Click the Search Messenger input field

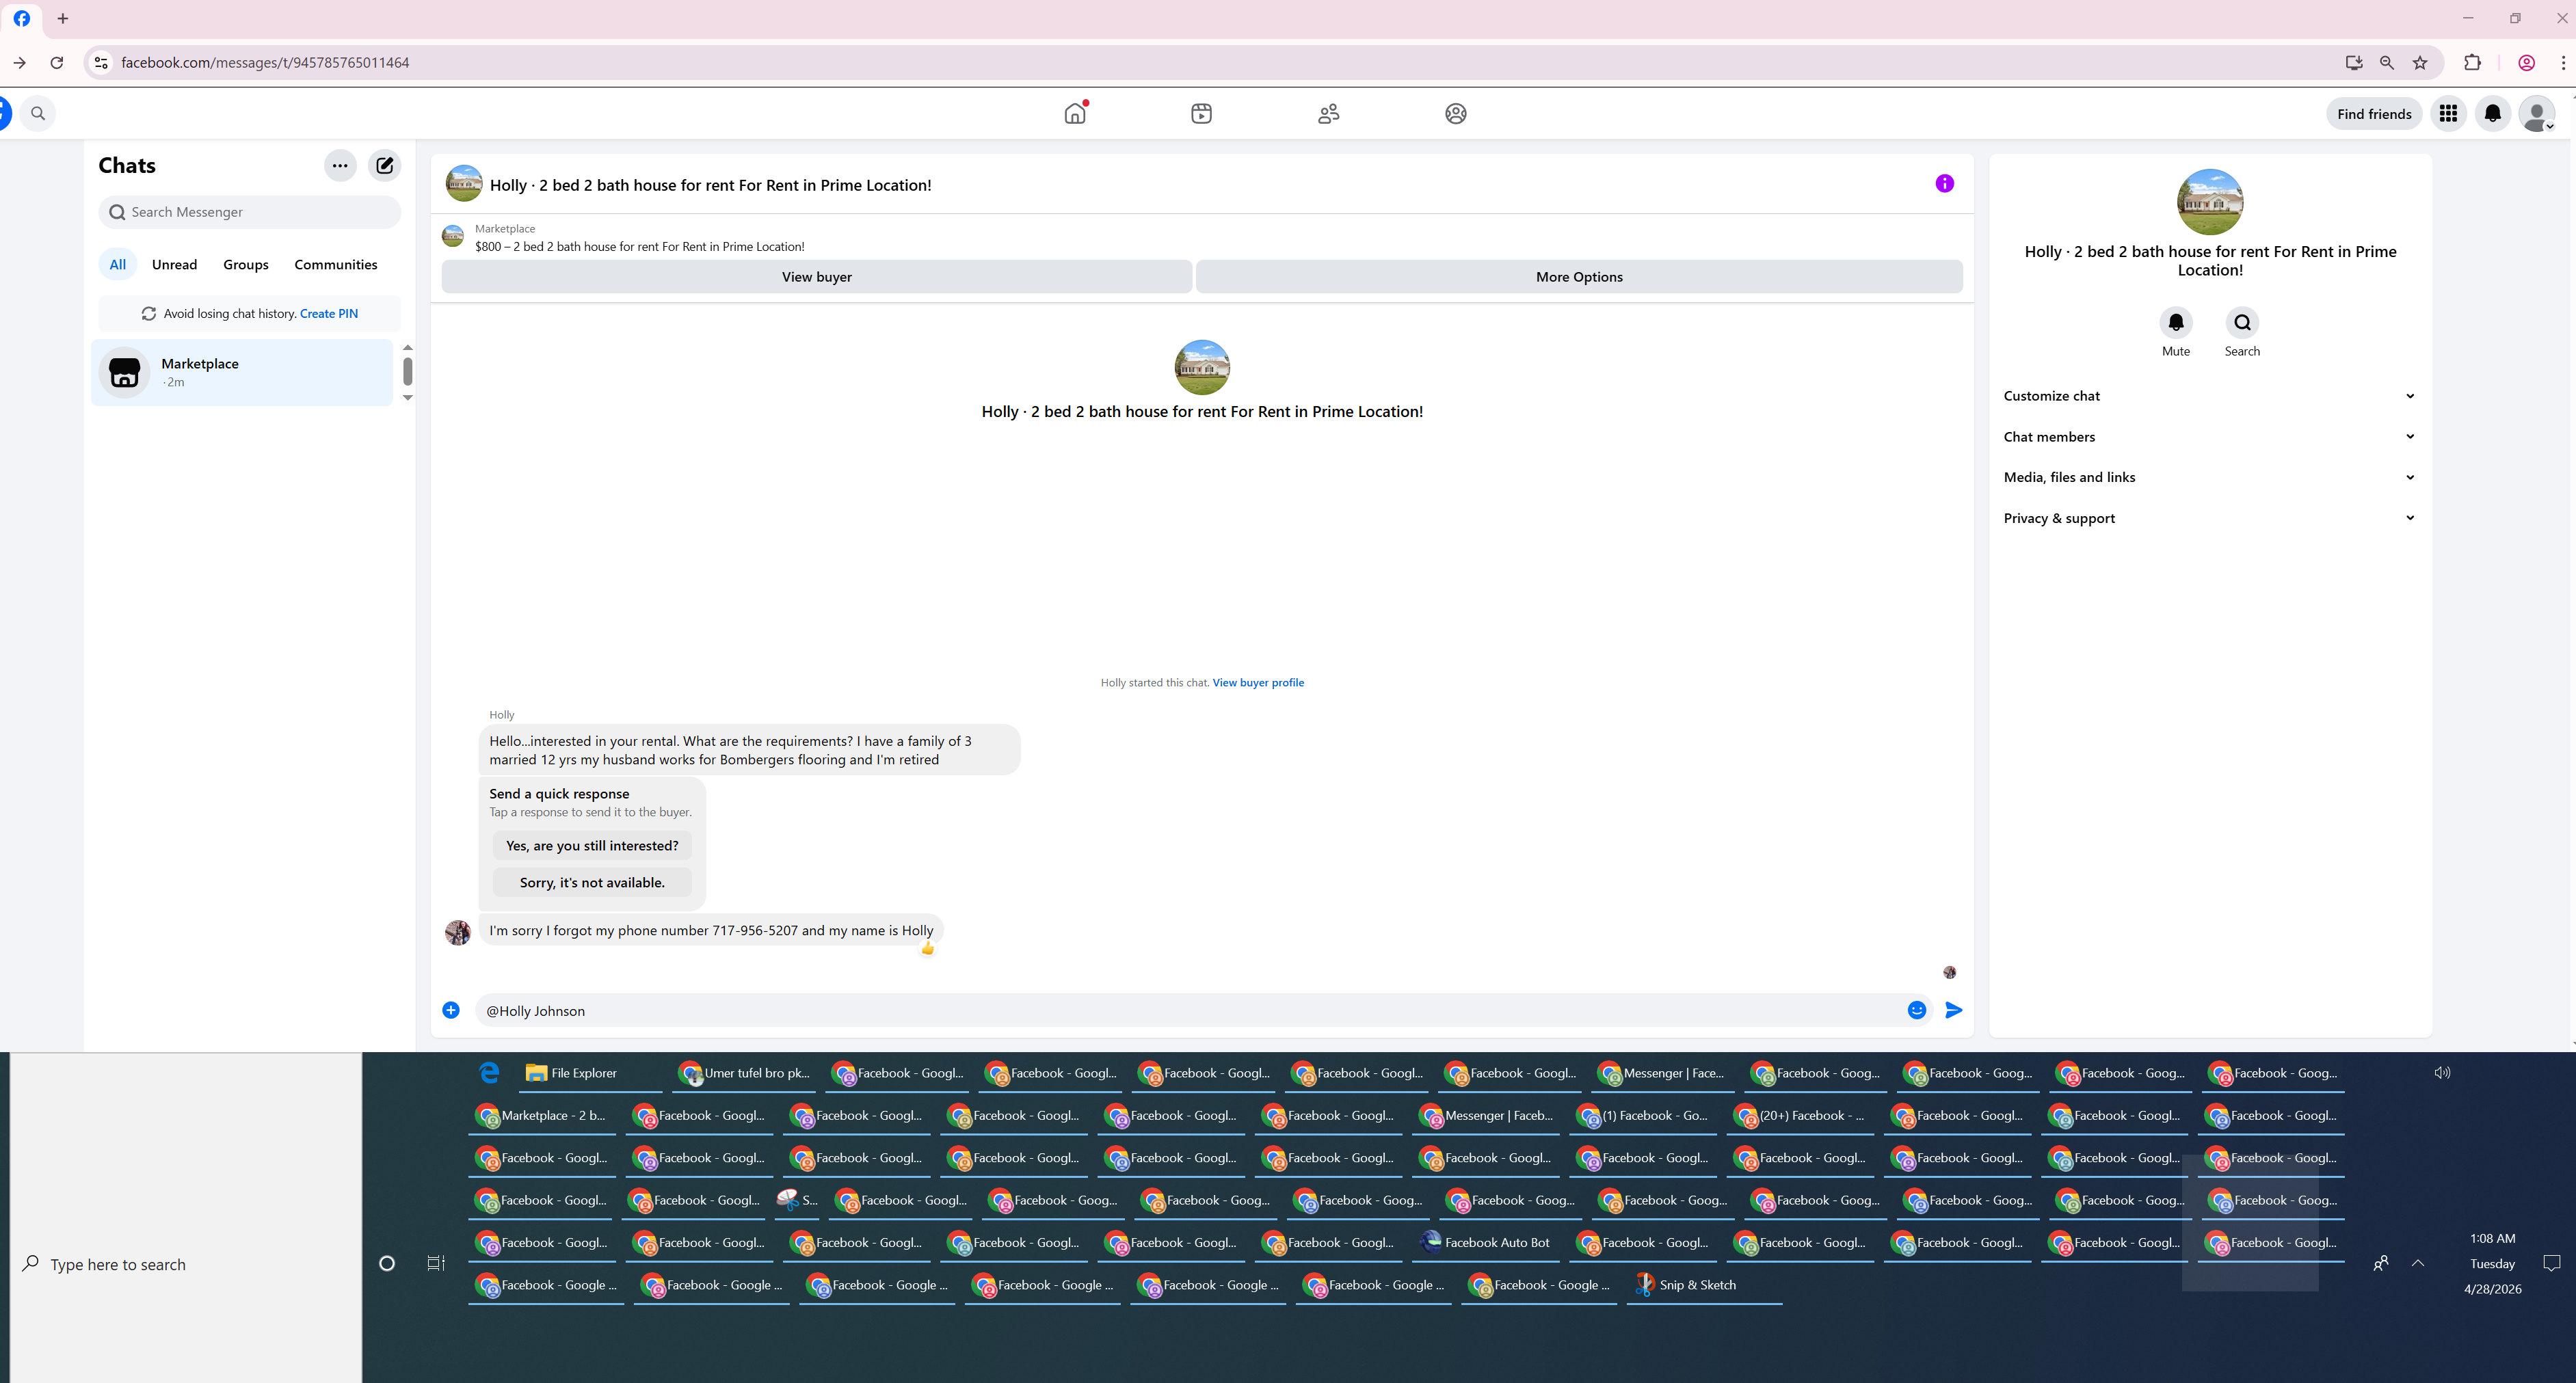[250, 212]
